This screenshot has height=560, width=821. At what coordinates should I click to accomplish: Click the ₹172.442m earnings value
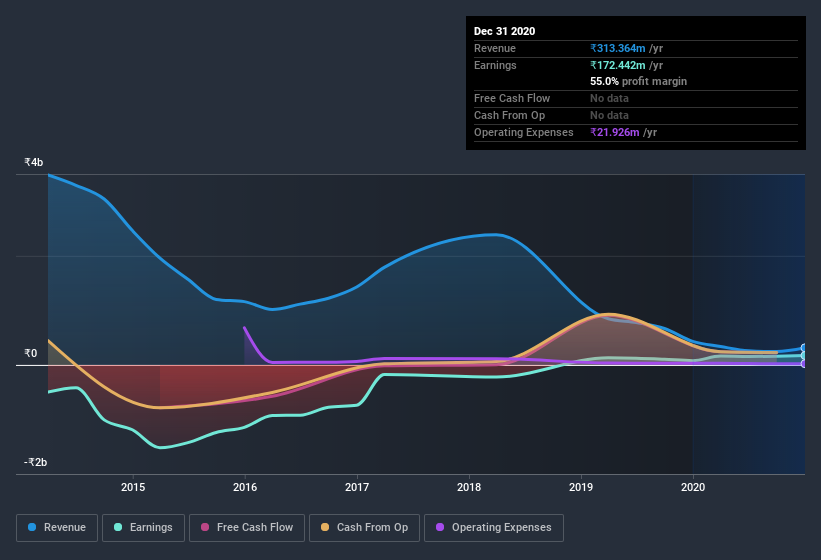[x=618, y=65]
